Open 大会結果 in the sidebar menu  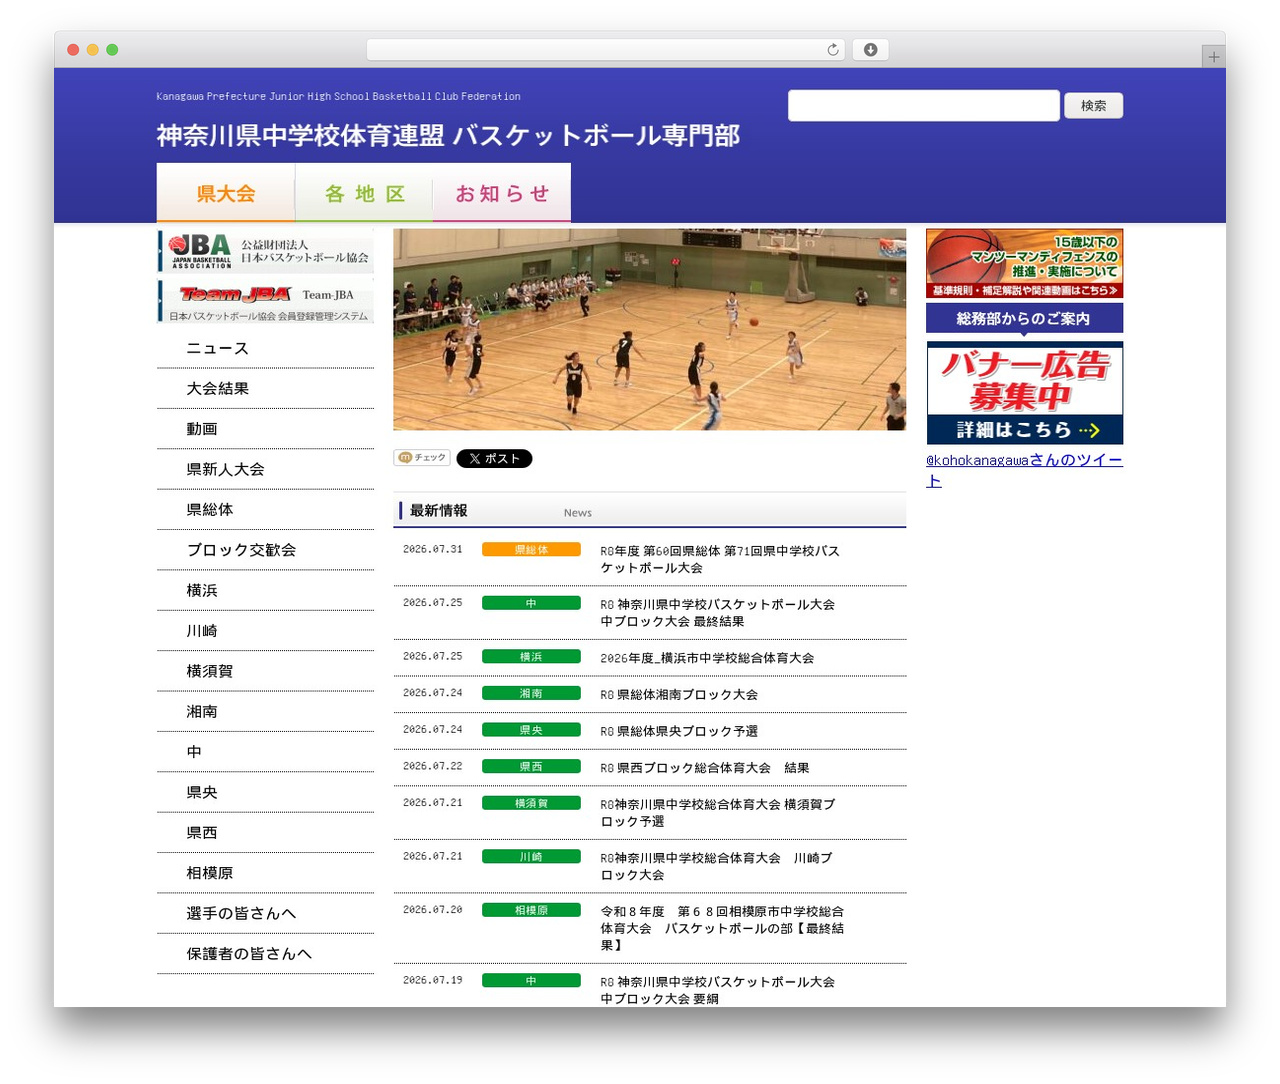click(265, 389)
